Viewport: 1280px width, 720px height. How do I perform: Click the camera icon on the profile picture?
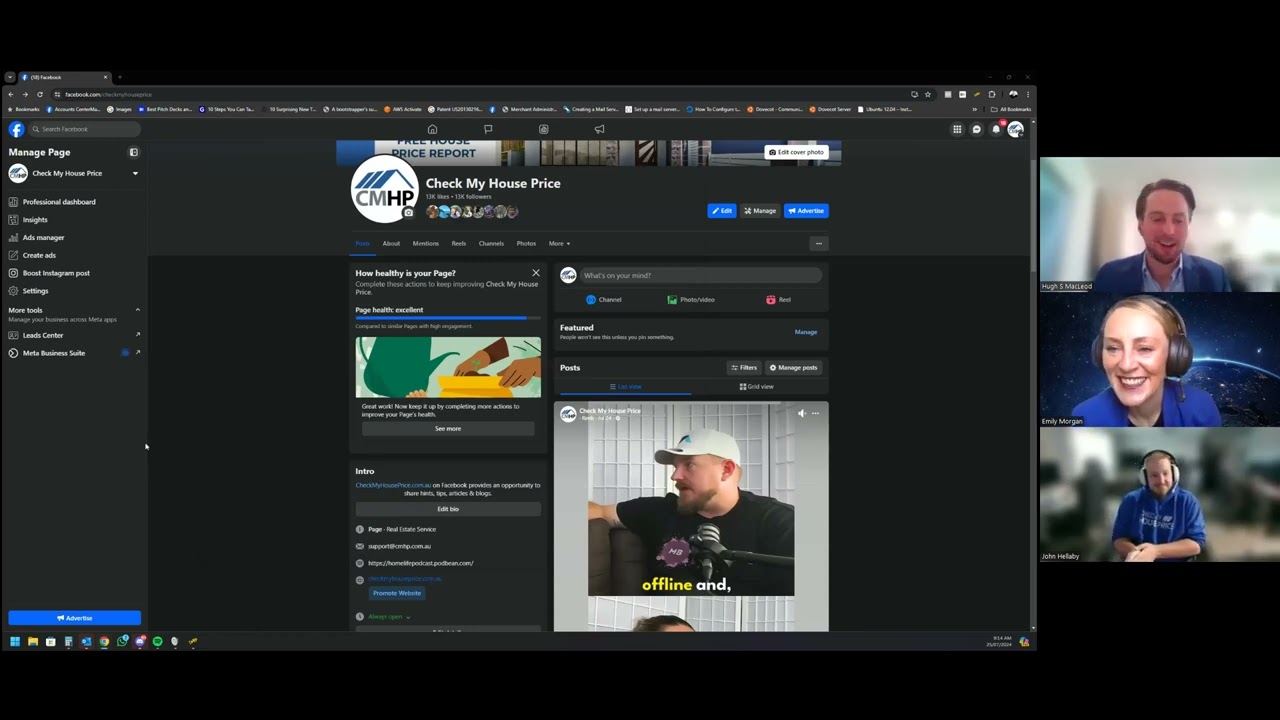(408, 213)
